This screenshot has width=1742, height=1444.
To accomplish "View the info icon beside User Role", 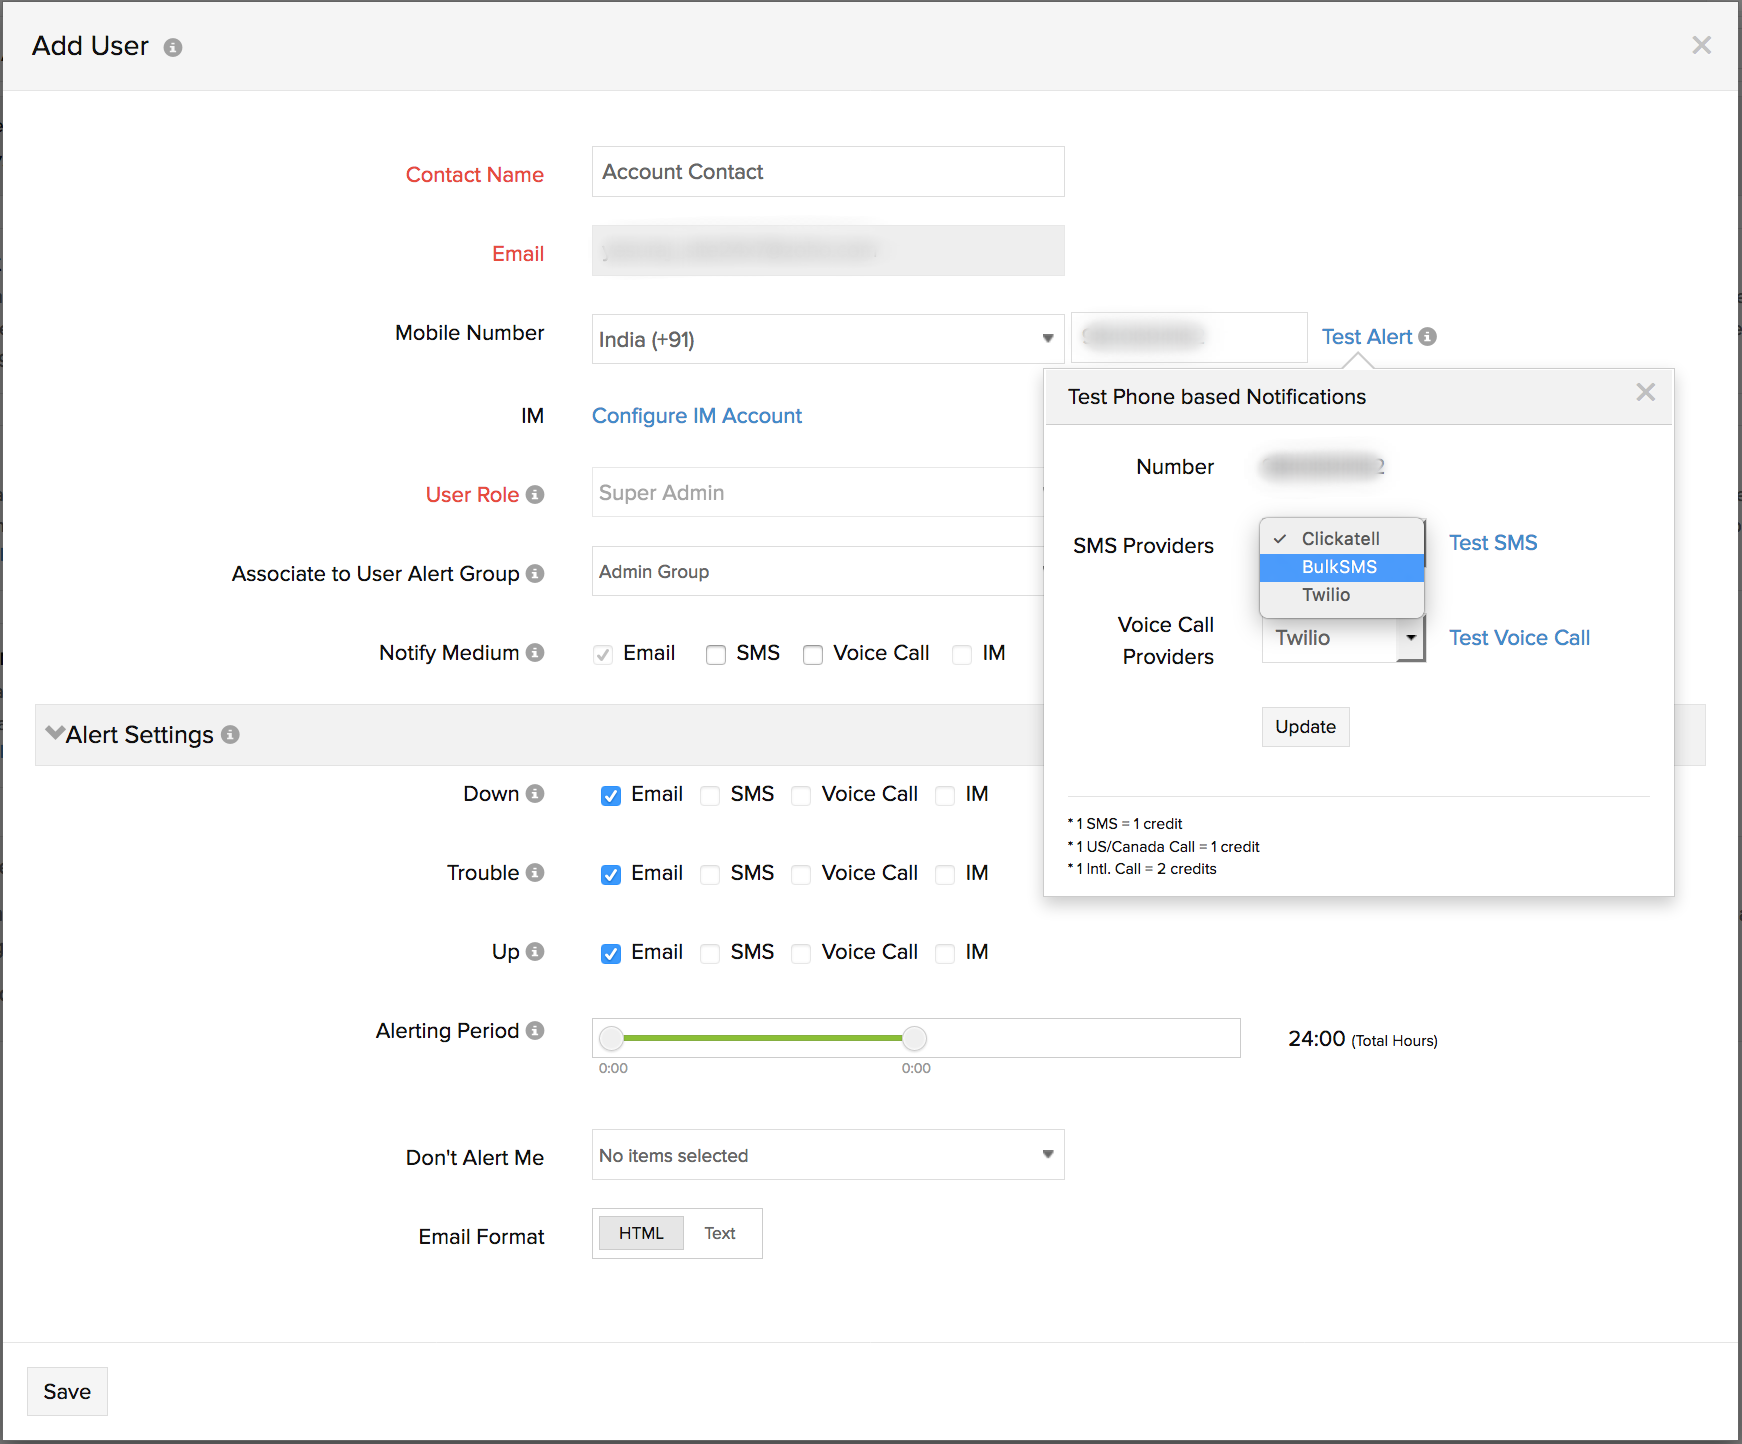I will [536, 494].
